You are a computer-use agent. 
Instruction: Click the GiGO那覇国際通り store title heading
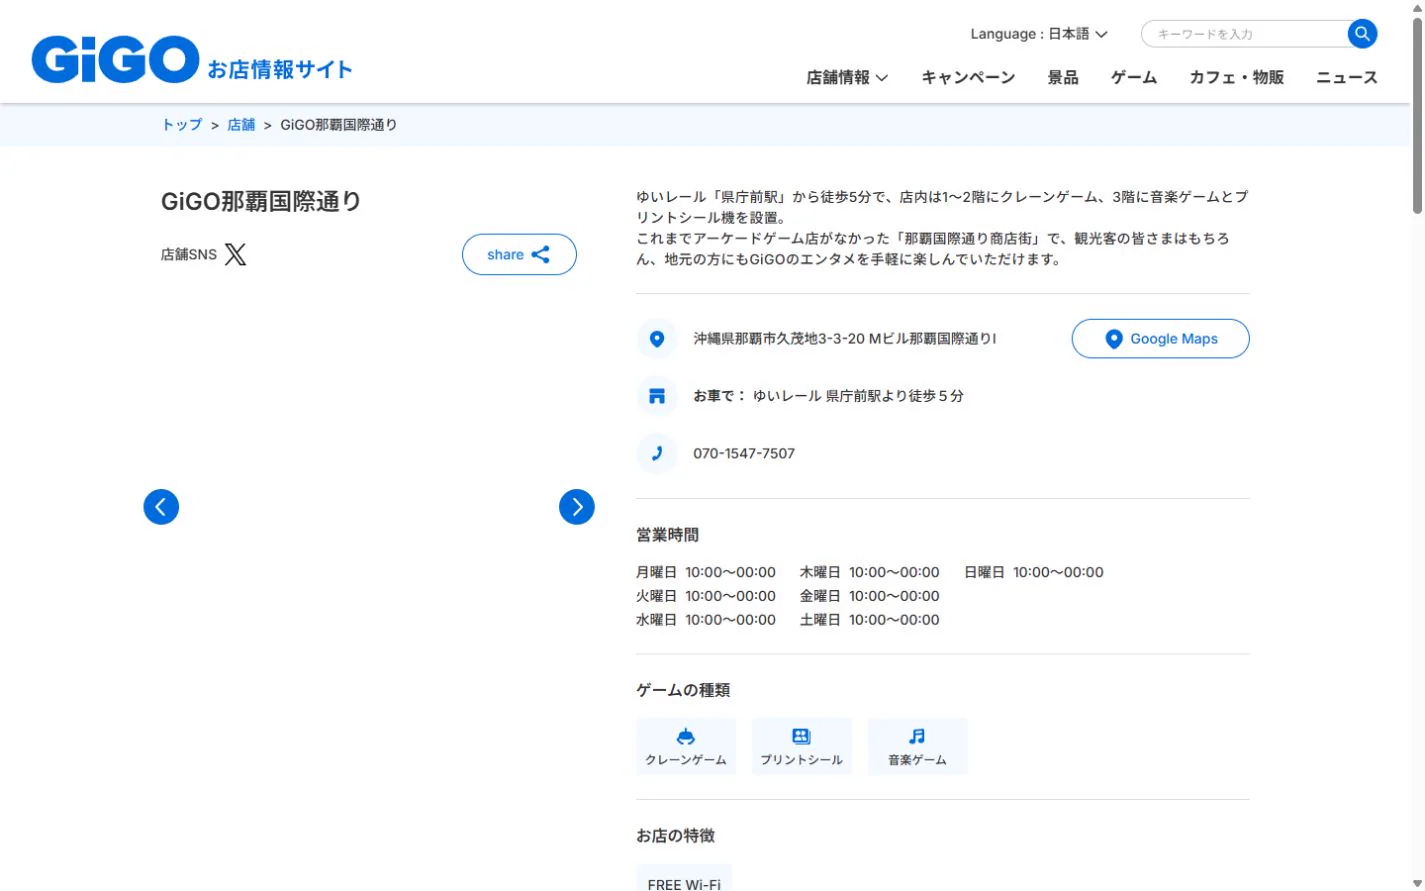click(261, 201)
